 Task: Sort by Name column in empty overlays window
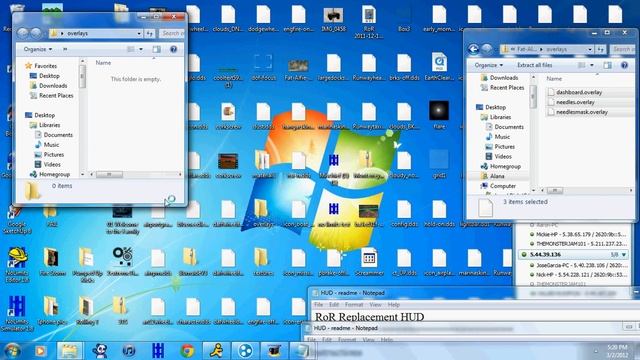point(103,63)
